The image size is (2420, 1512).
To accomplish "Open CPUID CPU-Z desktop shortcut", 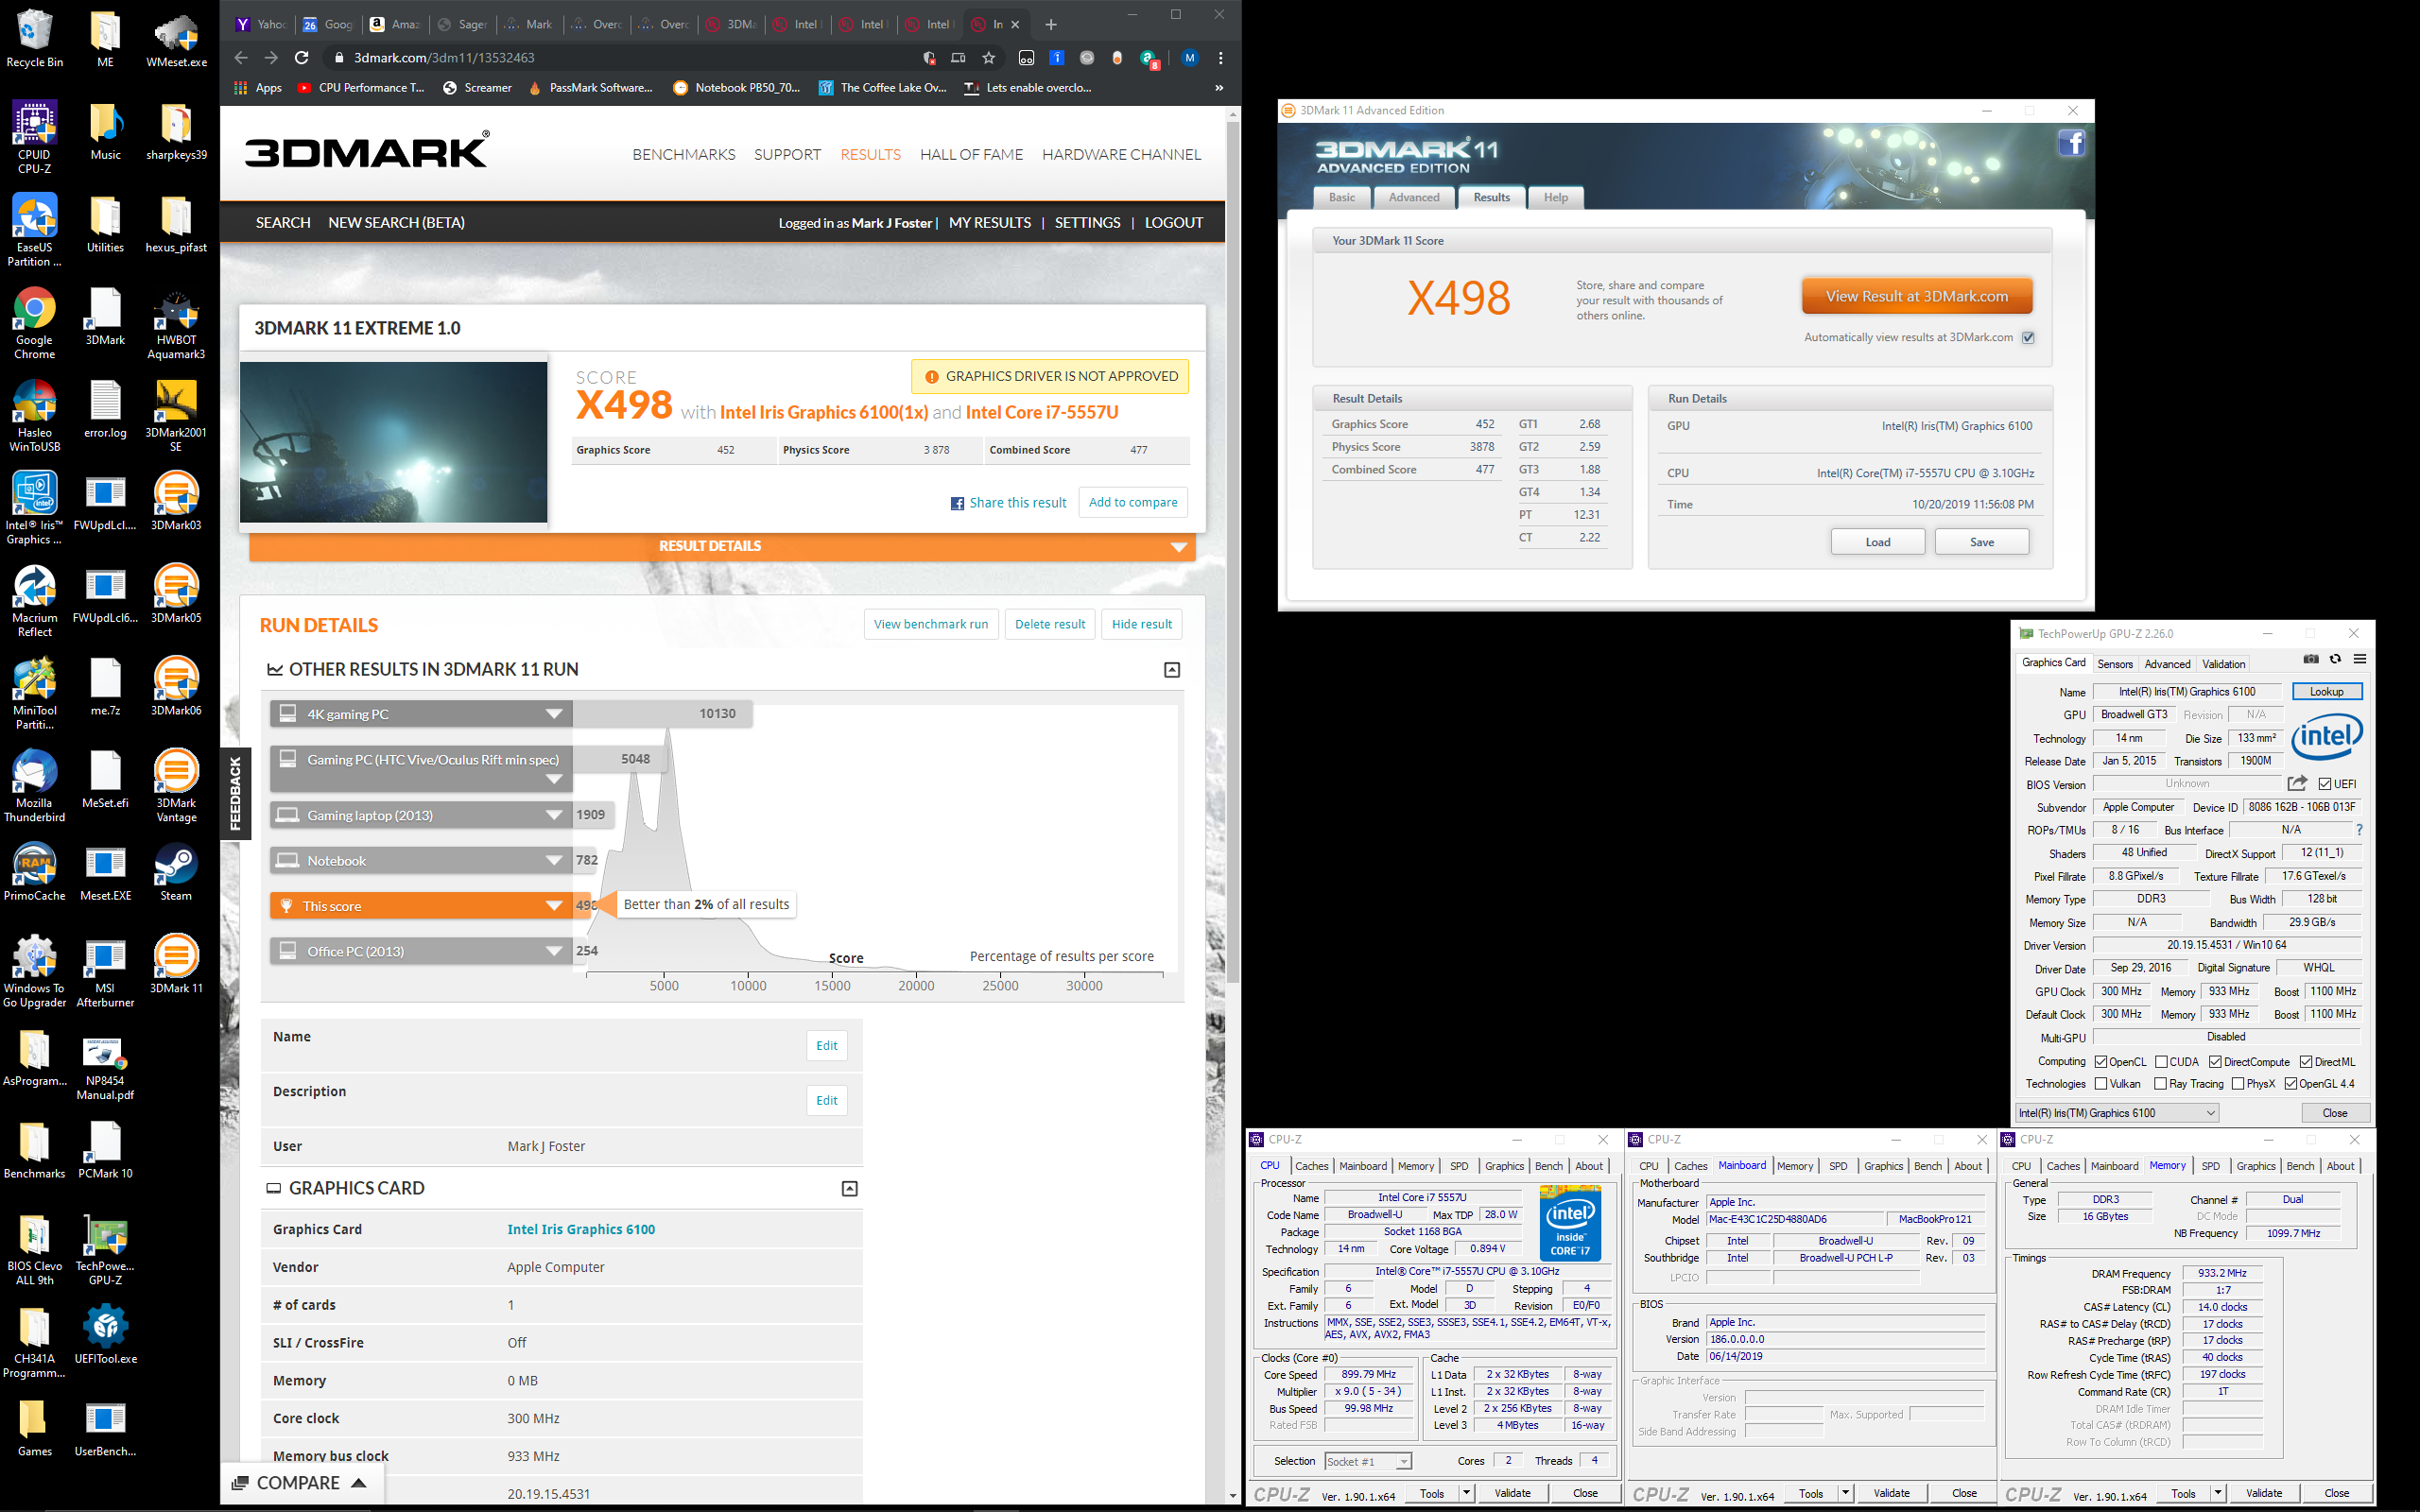I will [34, 139].
